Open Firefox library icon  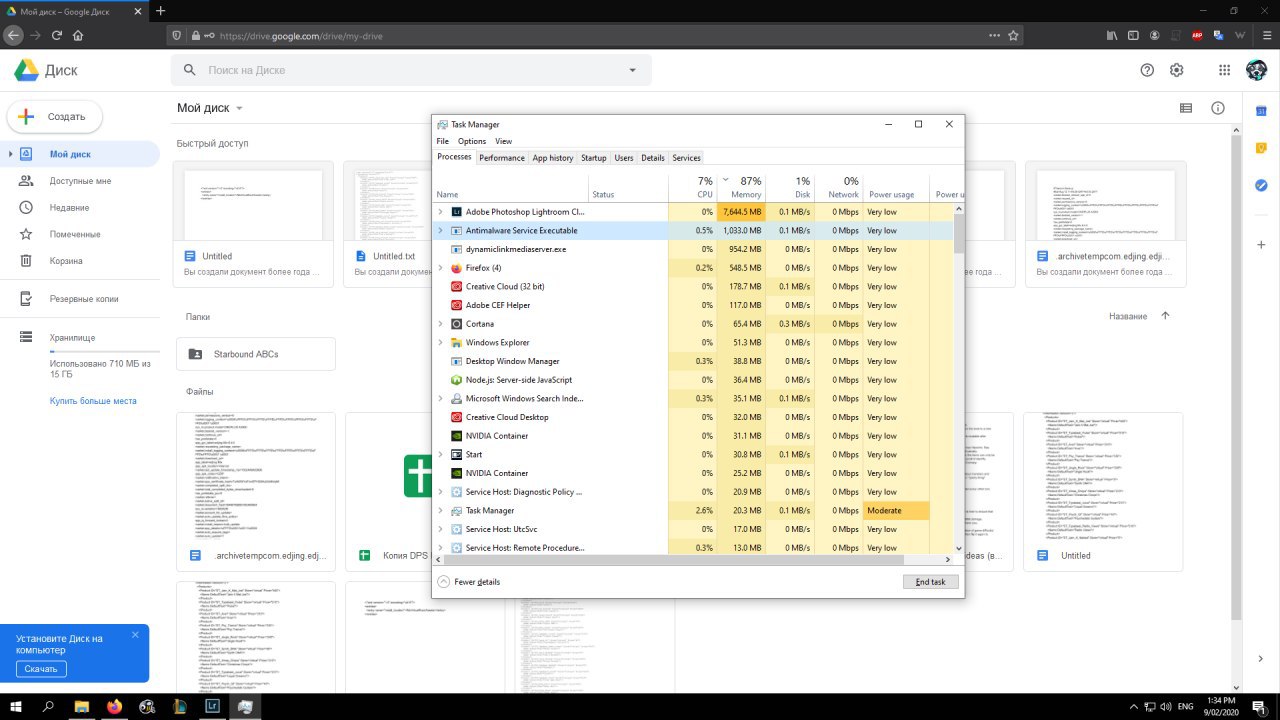(x=1111, y=35)
